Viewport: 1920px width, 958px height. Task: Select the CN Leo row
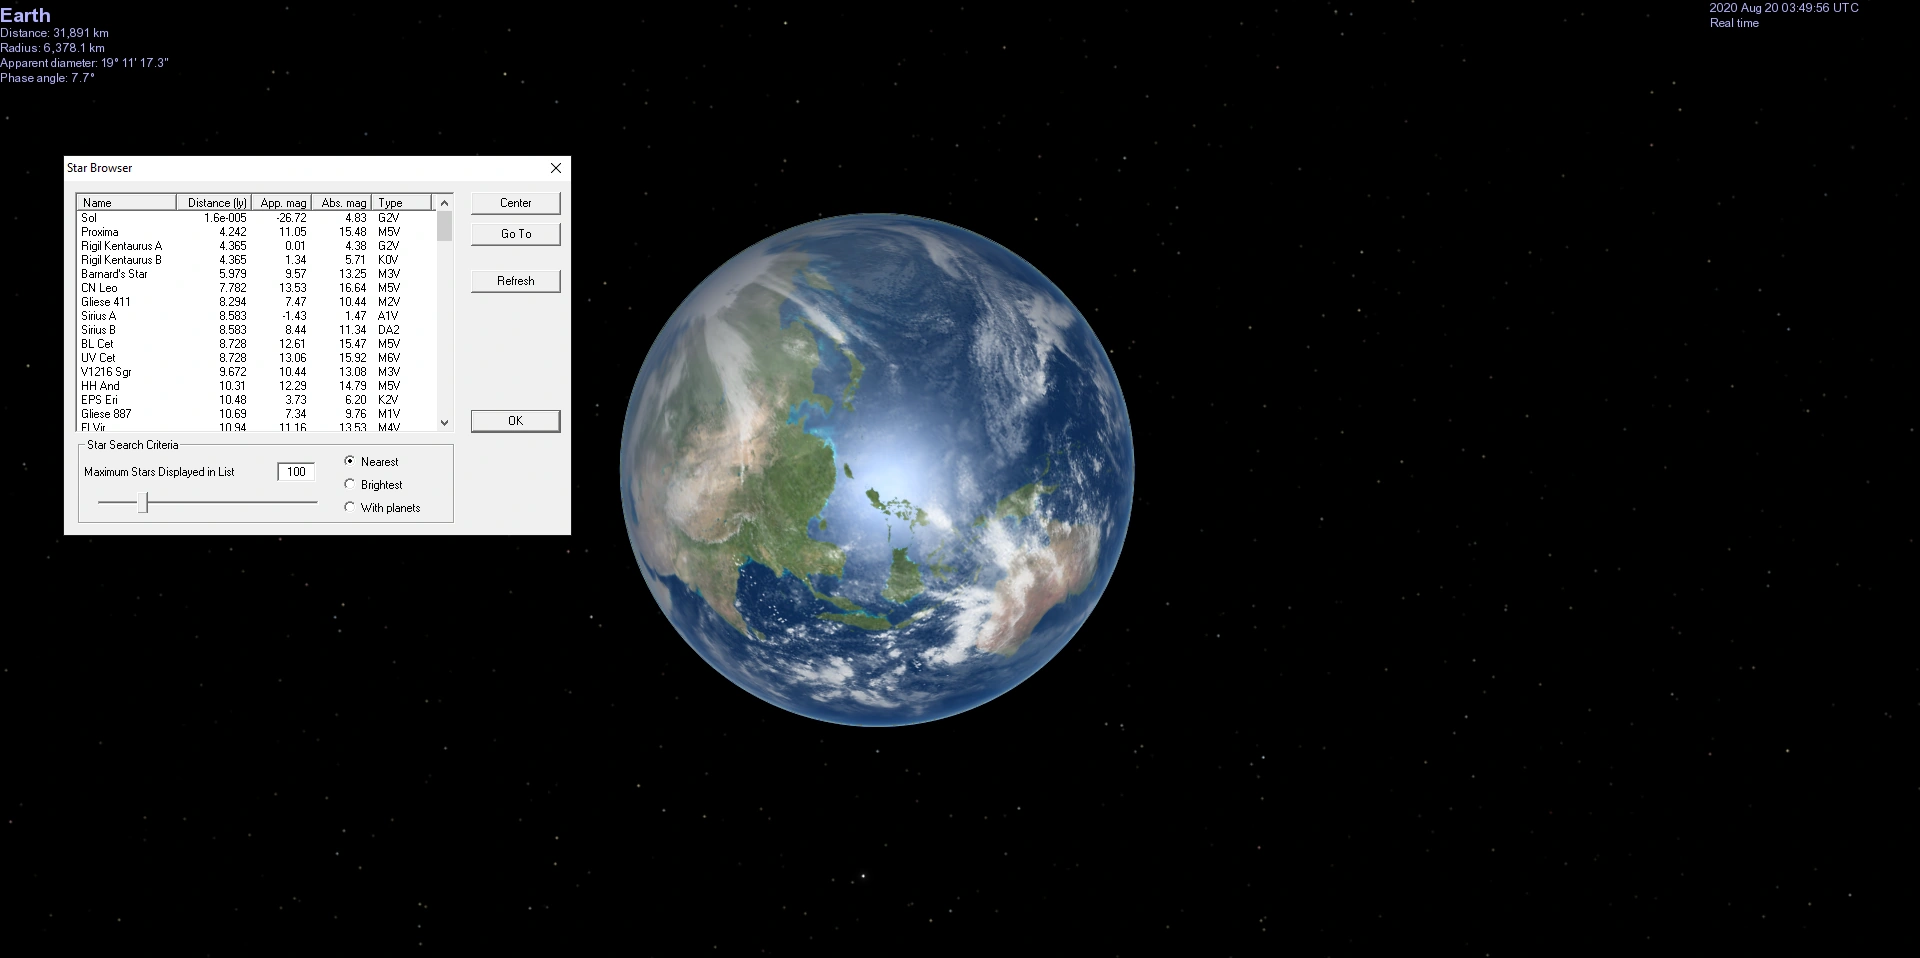coord(256,288)
